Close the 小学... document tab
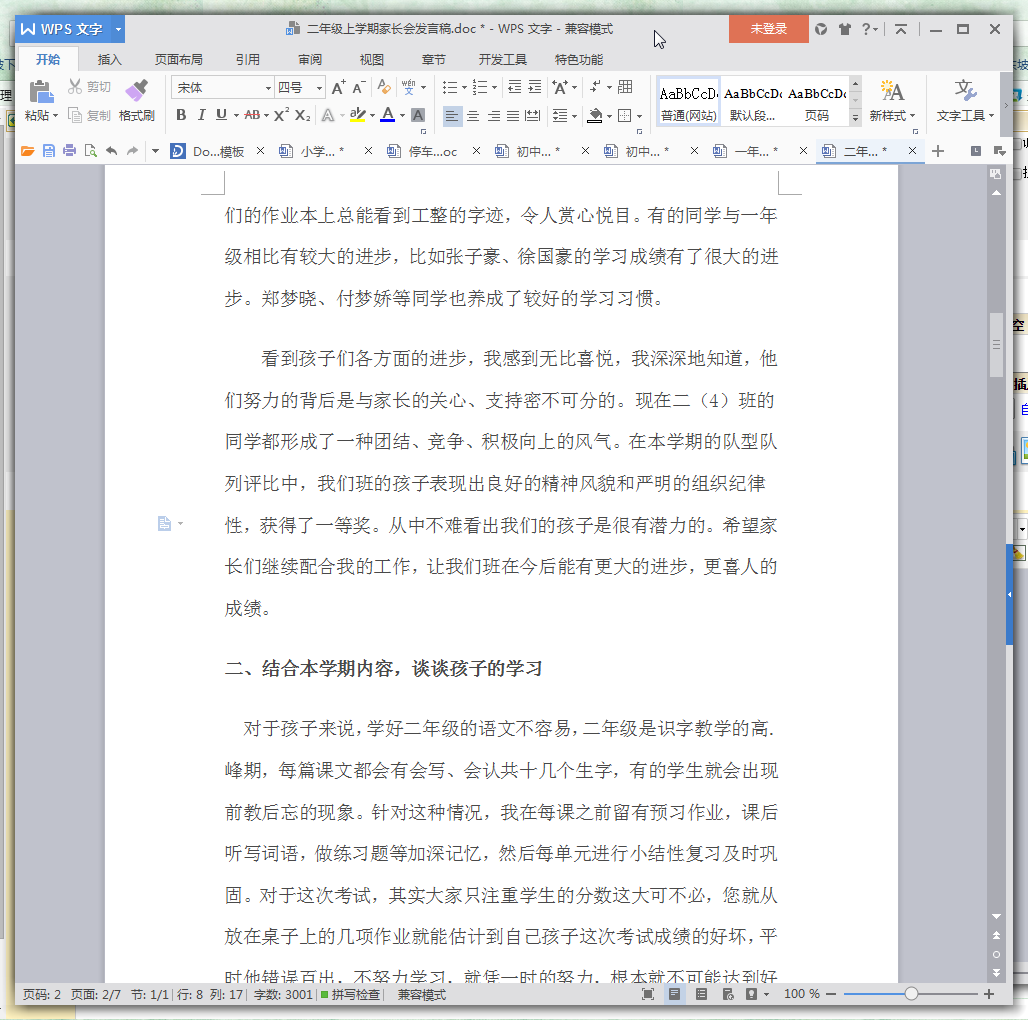The width and height of the screenshot is (1028, 1020). 368,151
